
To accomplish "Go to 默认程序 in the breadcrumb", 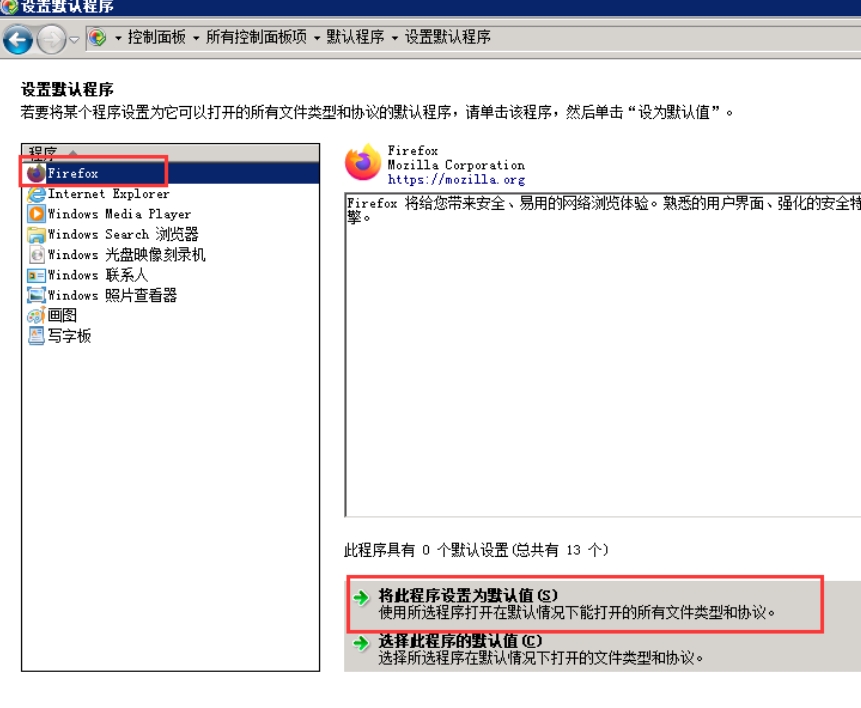I will 355,37.
